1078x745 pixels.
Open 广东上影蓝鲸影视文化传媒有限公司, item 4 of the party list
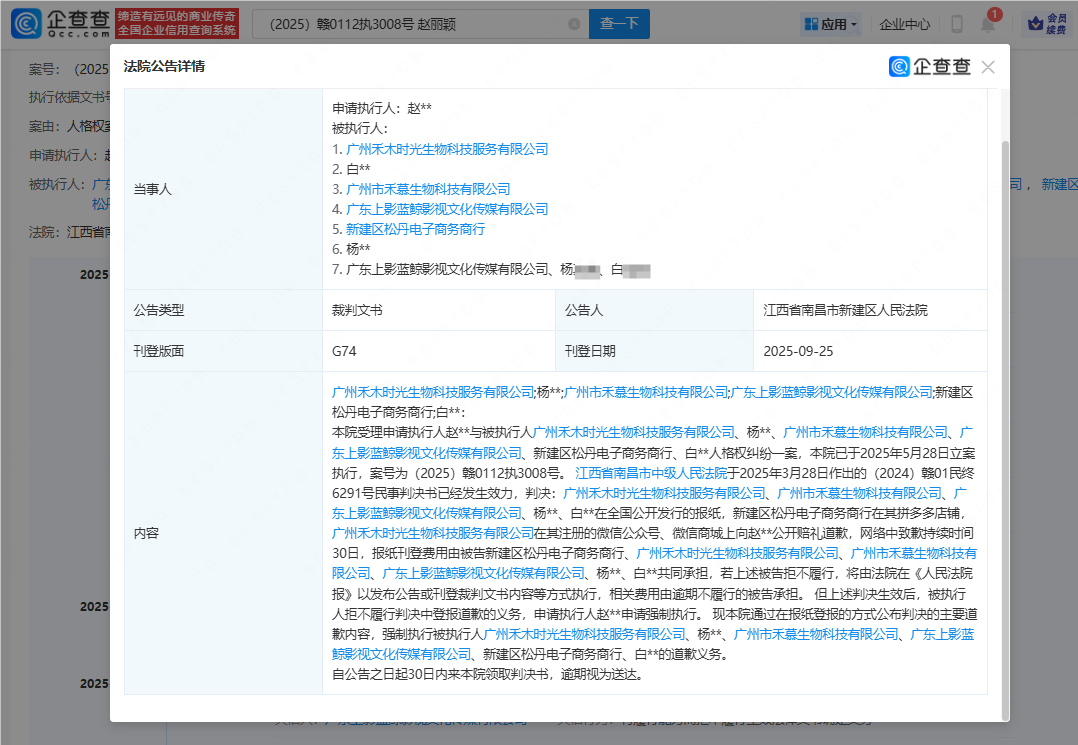(x=447, y=209)
